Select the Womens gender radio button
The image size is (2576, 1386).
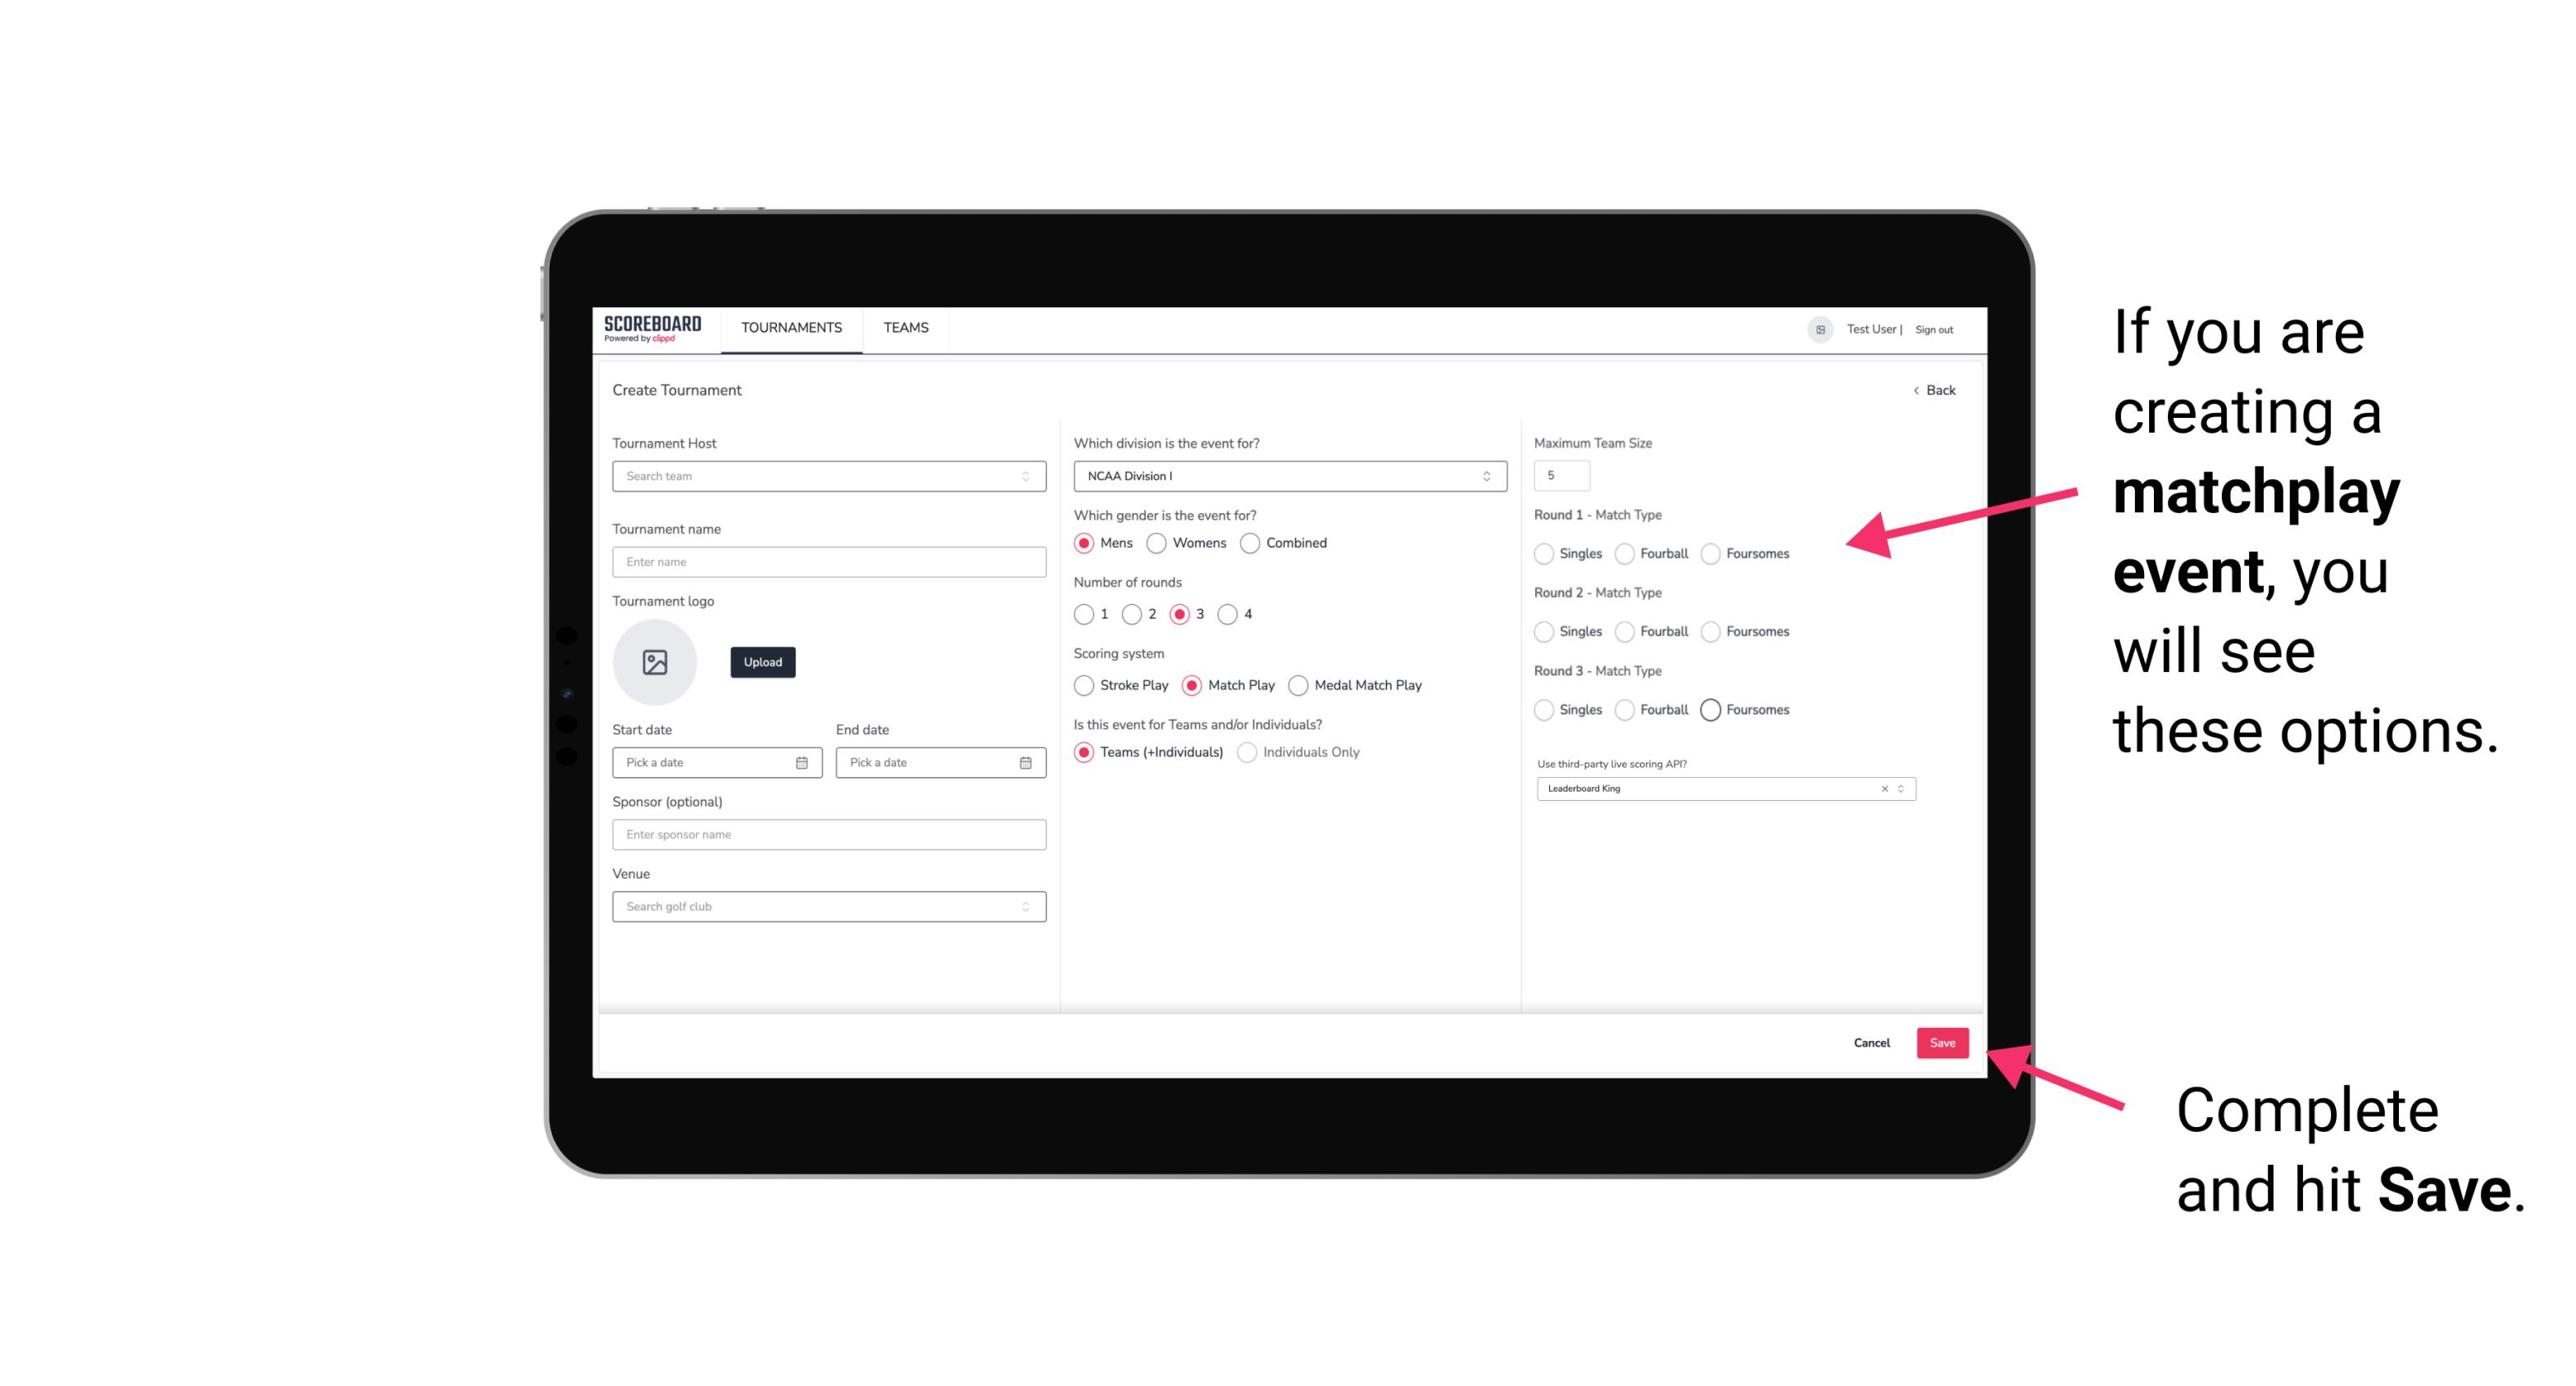tap(1158, 543)
